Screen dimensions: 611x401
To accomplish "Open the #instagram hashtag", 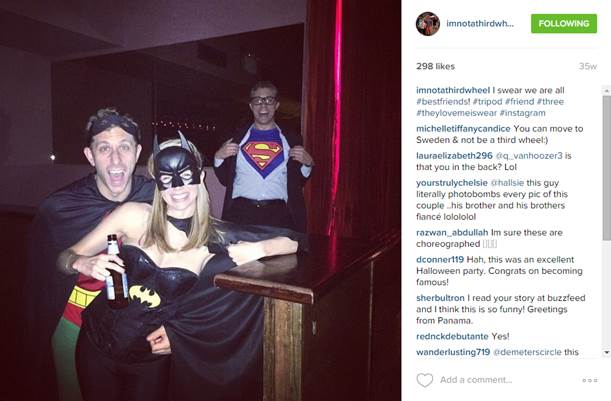I will [x=523, y=113].
